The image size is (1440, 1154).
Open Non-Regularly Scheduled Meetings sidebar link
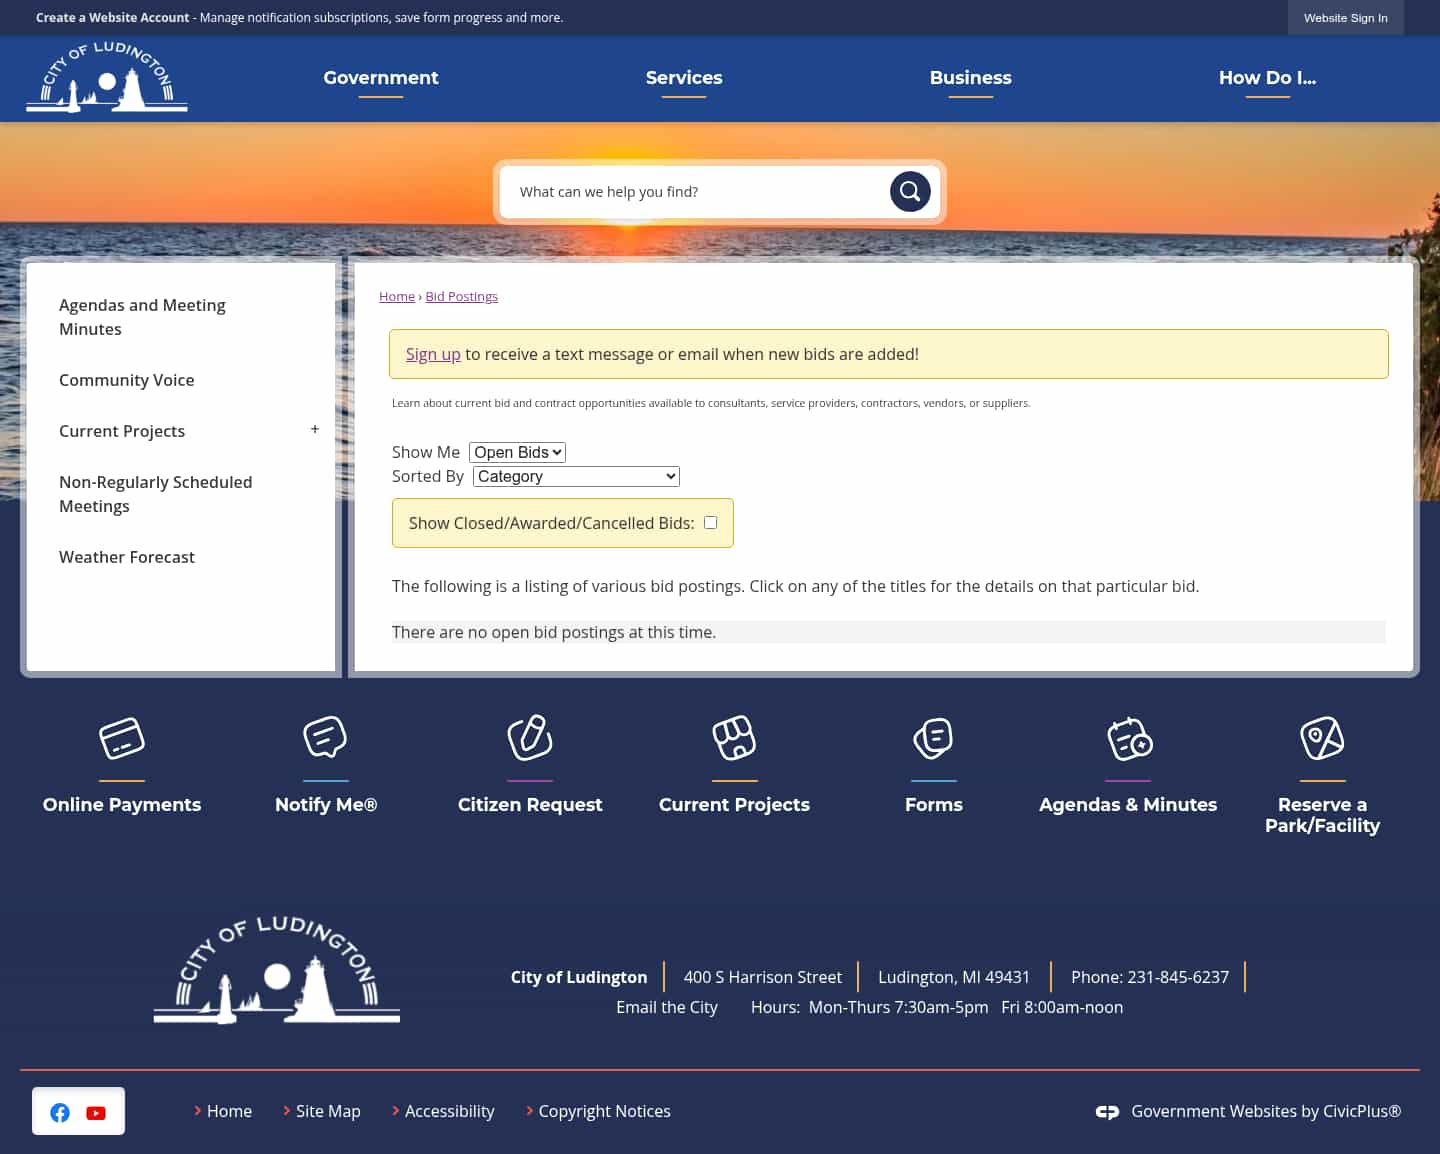[156, 494]
